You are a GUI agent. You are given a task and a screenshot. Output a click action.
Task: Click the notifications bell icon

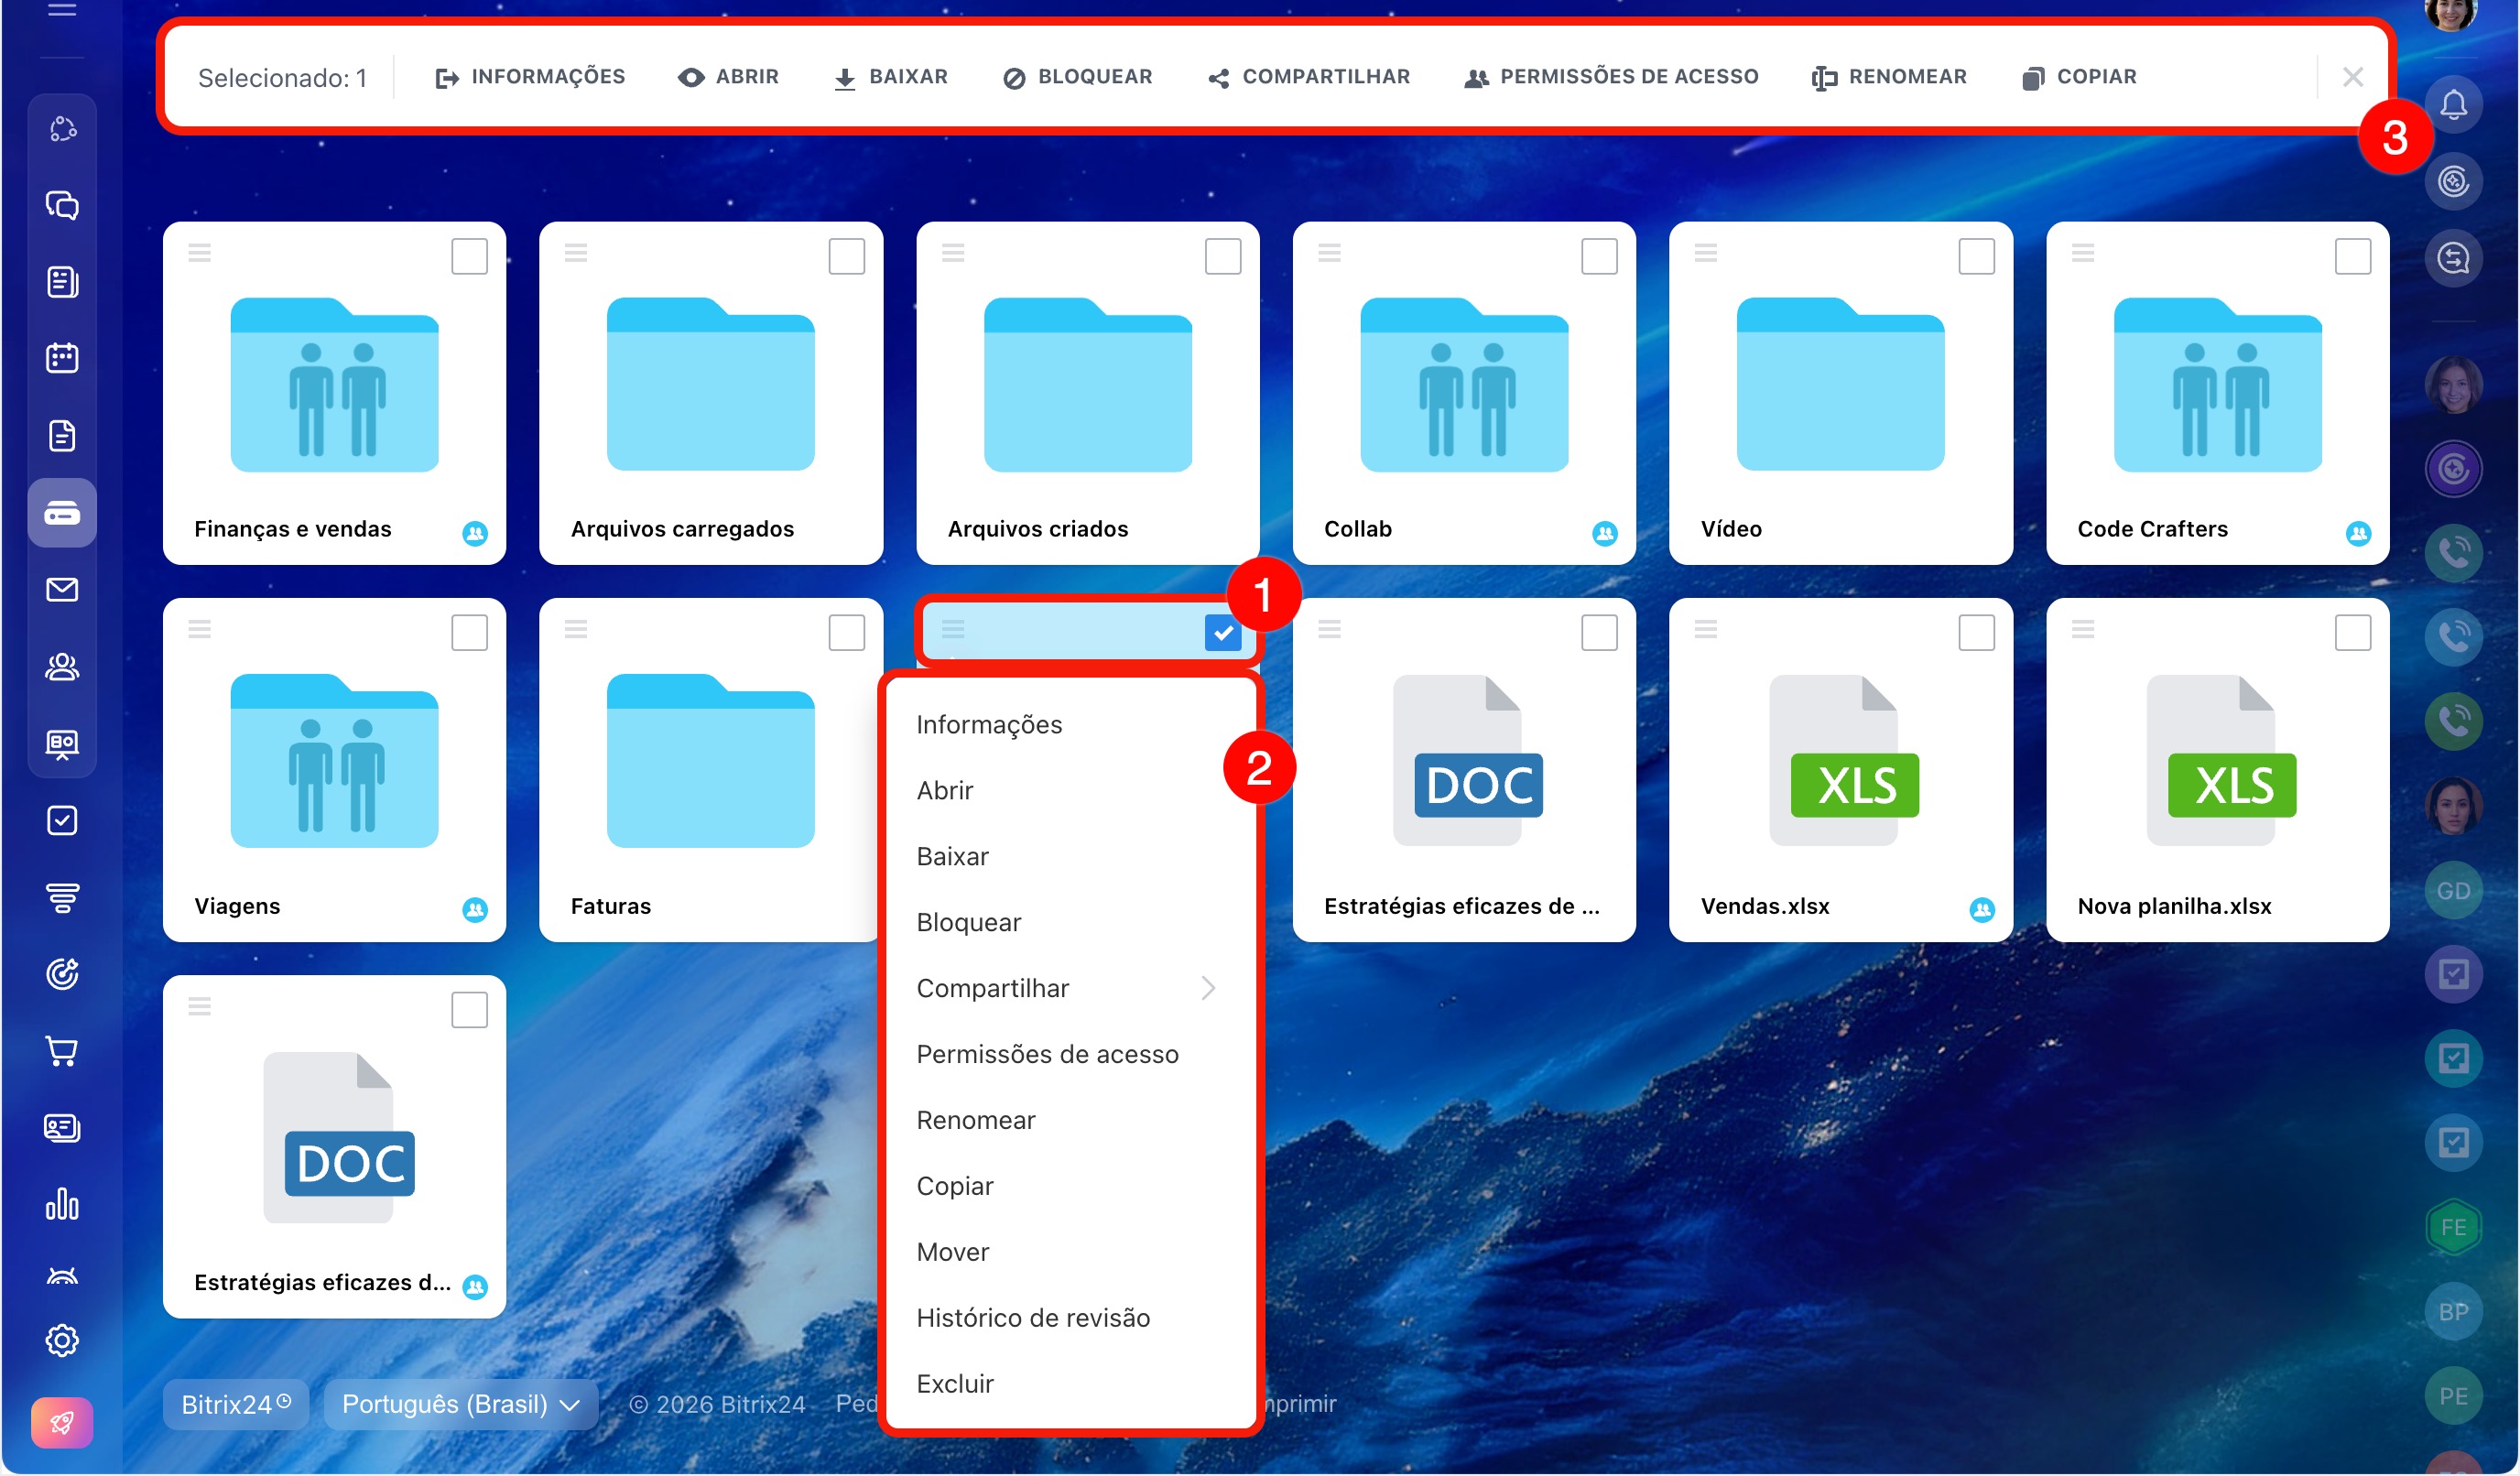click(x=2453, y=105)
